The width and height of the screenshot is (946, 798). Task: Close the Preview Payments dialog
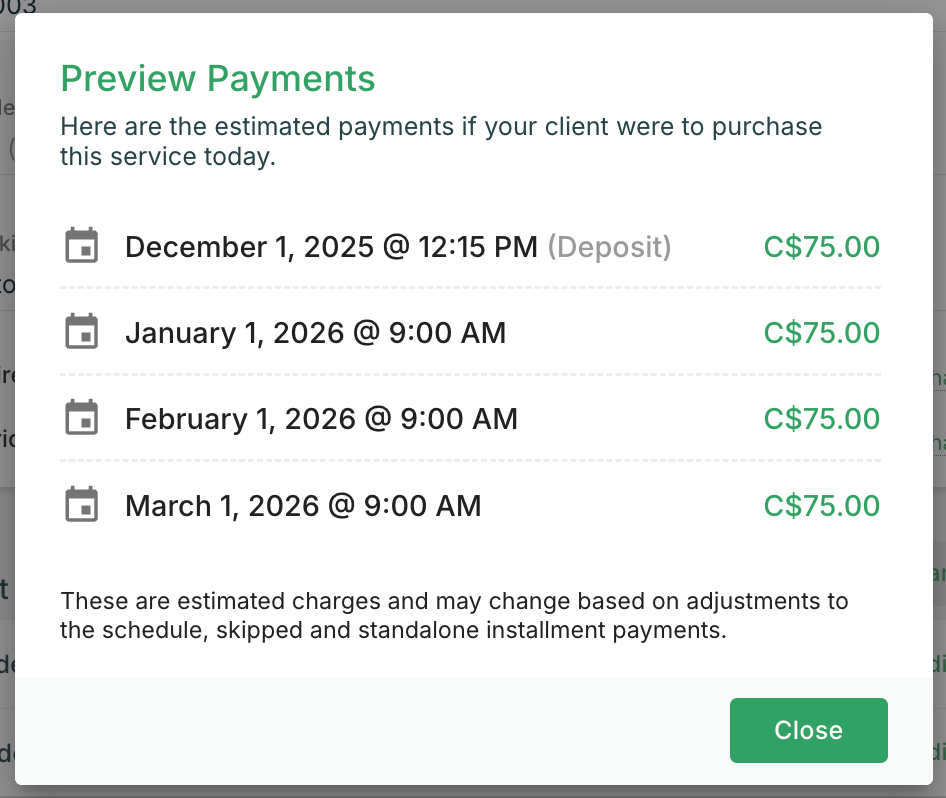click(x=808, y=730)
